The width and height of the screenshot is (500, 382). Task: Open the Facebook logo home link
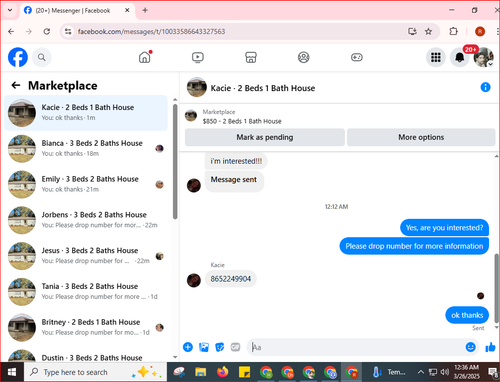pos(18,57)
